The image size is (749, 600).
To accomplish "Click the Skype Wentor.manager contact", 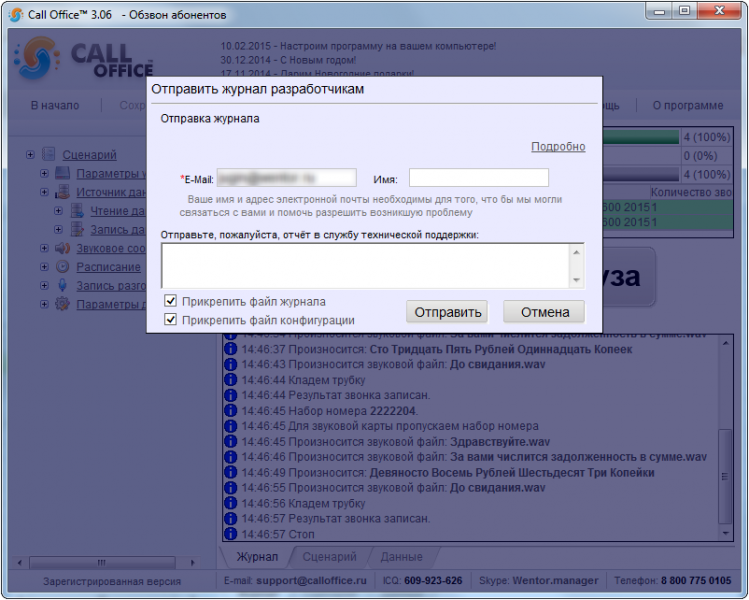I will pos(538,580).
